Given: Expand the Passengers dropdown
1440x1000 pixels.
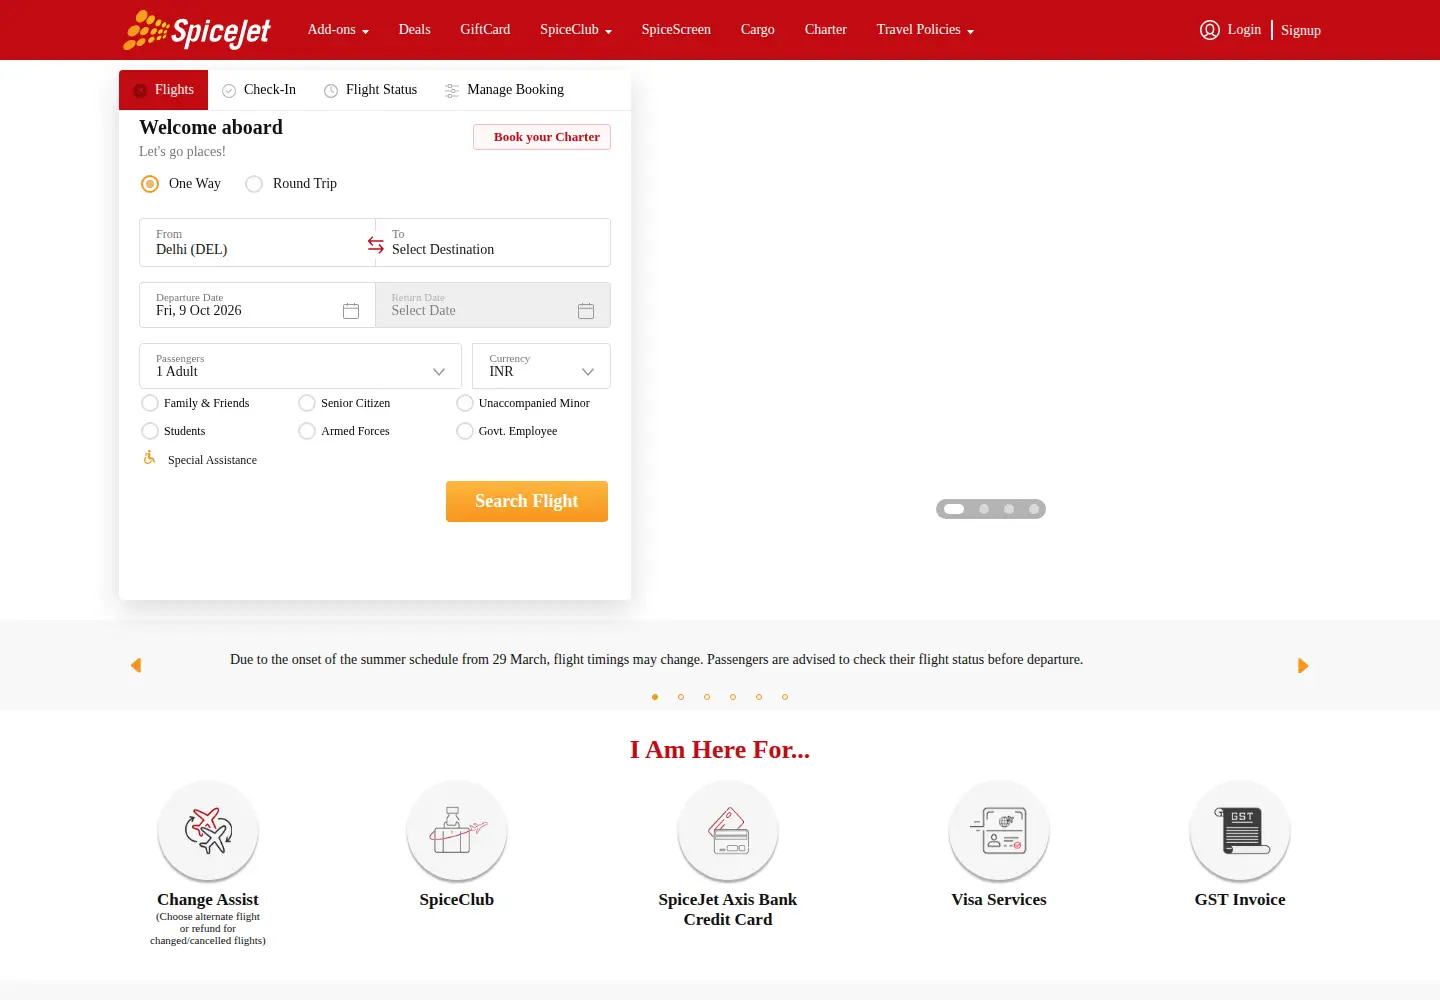Looking at the screenshot, I should 300,366.
